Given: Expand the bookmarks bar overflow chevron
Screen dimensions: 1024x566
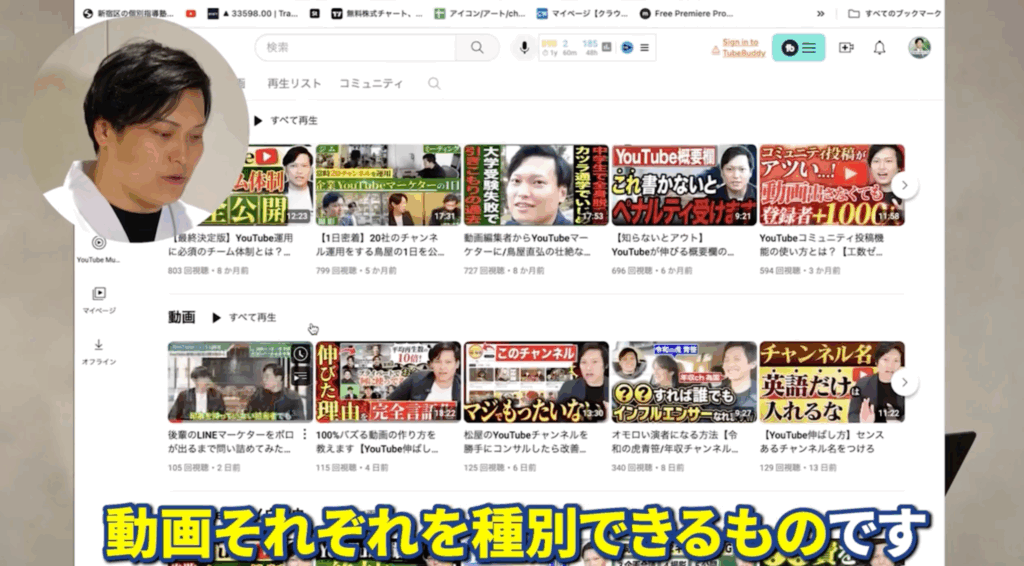Looking at the screenshot, I should click(x=821, y=14).
